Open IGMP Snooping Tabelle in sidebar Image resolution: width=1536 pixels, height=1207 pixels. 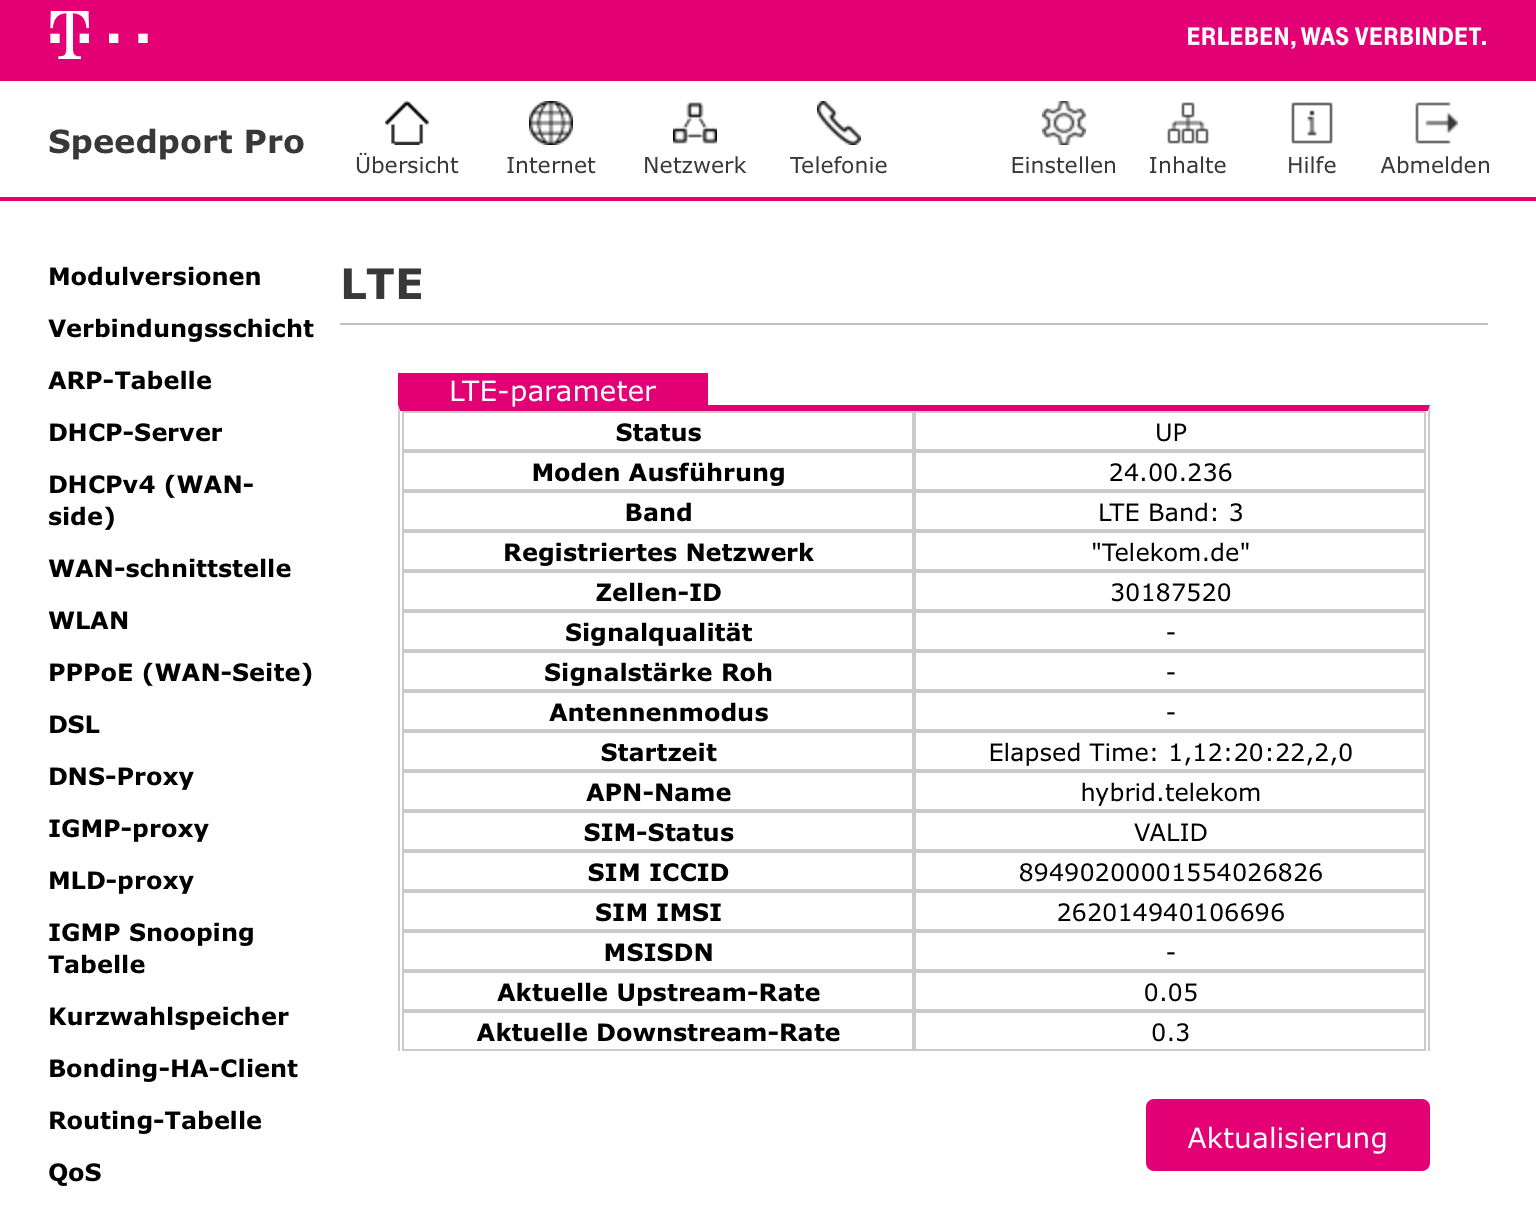[151, 948]
